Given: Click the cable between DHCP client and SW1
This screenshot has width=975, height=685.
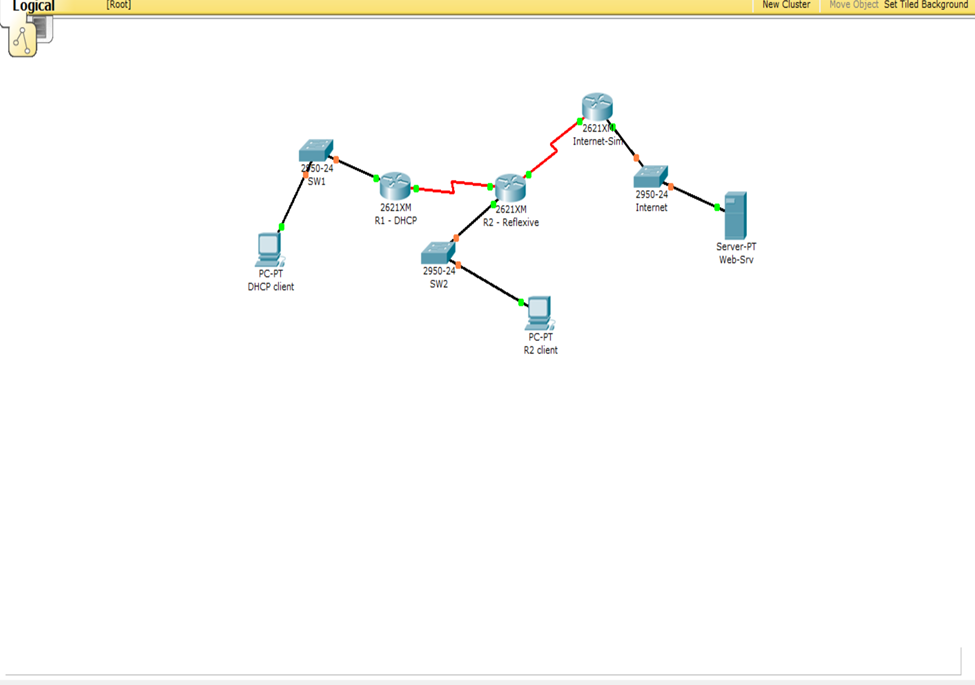Looking at the screenshot, I should pos(290,198).
